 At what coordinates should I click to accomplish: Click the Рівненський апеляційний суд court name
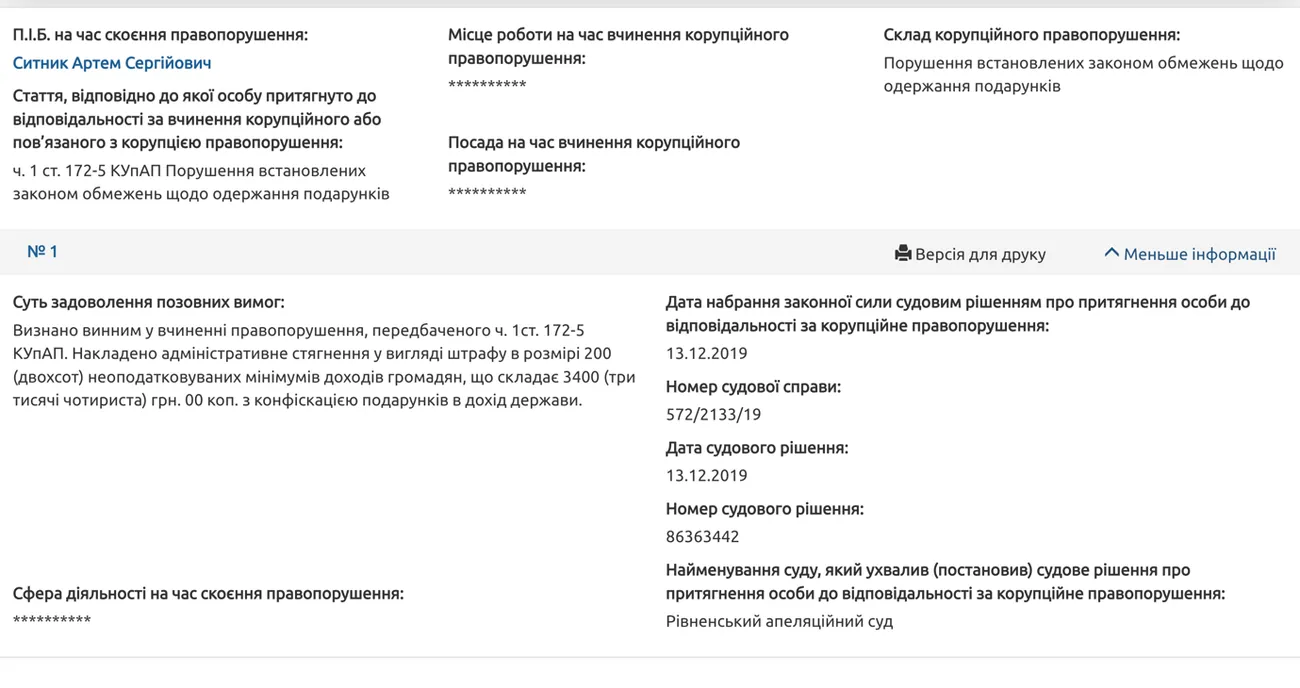click(x=779, y=621)
